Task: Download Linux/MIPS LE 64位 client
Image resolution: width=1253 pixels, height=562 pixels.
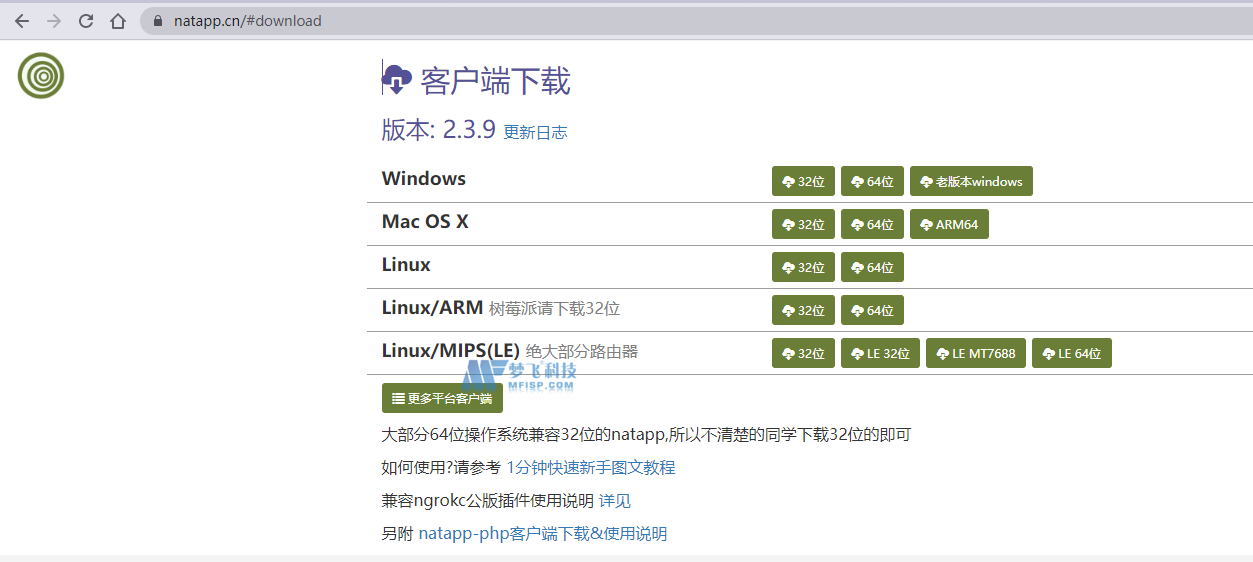Action: point(1071,354)
